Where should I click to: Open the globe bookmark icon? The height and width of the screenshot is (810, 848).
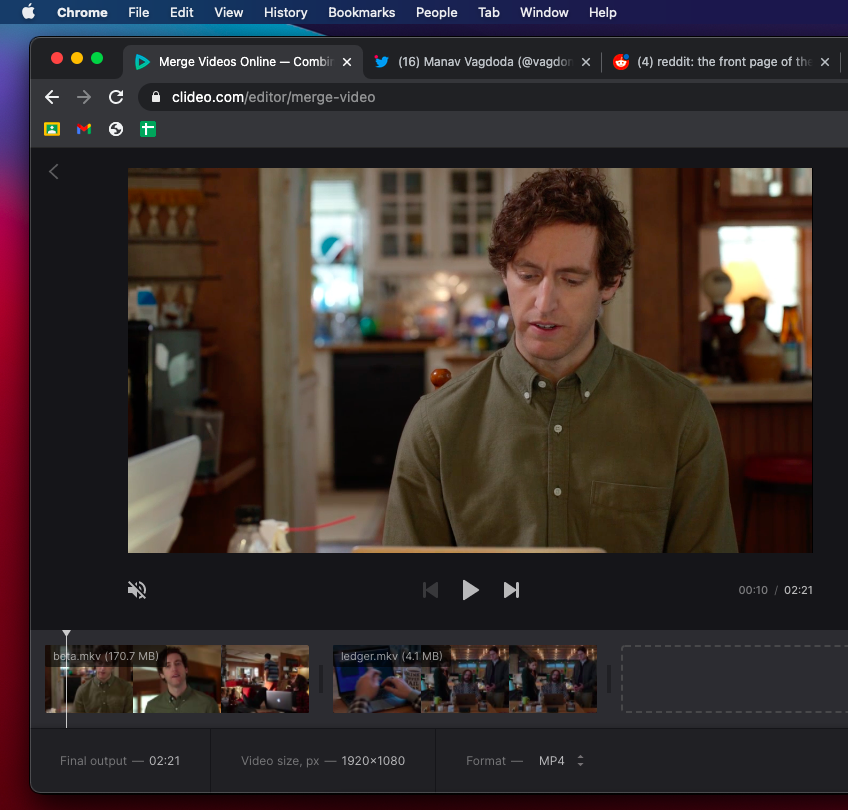coord(116,129)
